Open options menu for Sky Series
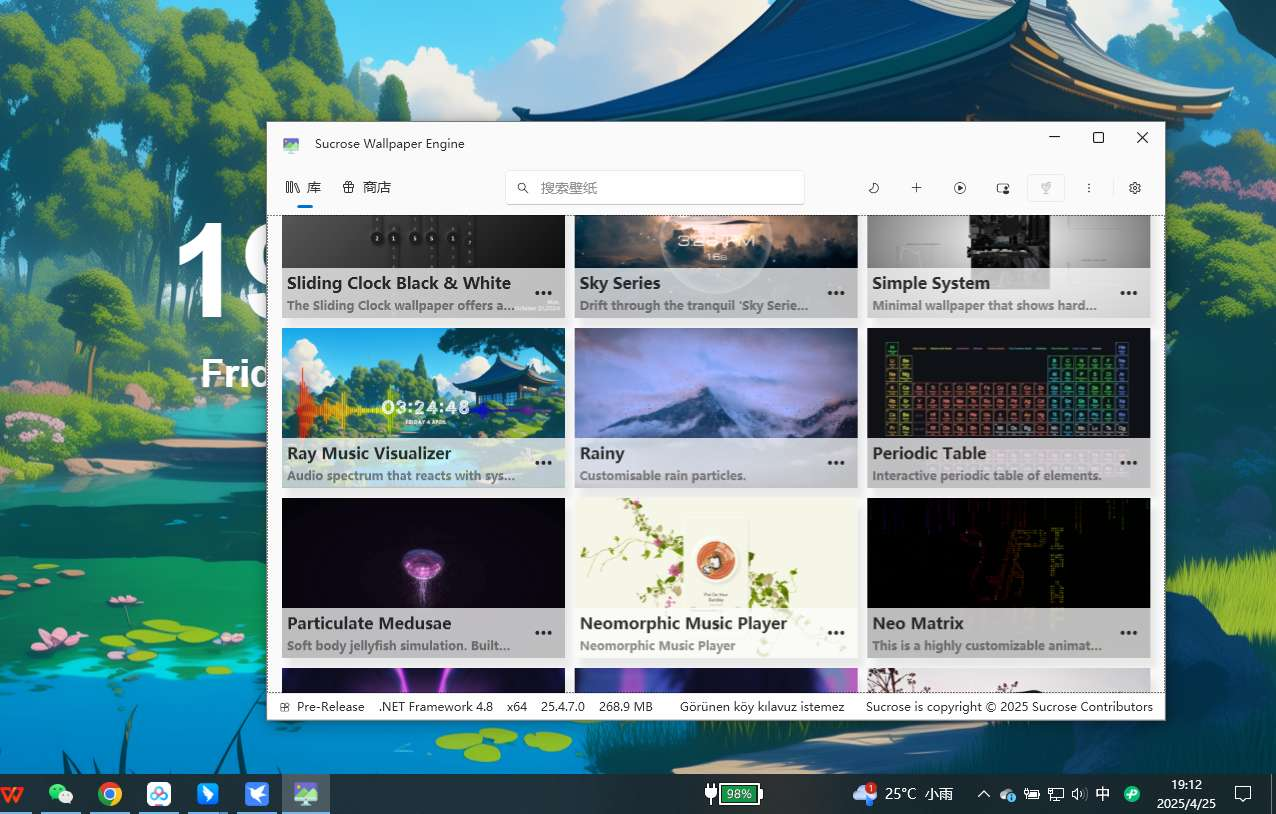 pos(836,293)
